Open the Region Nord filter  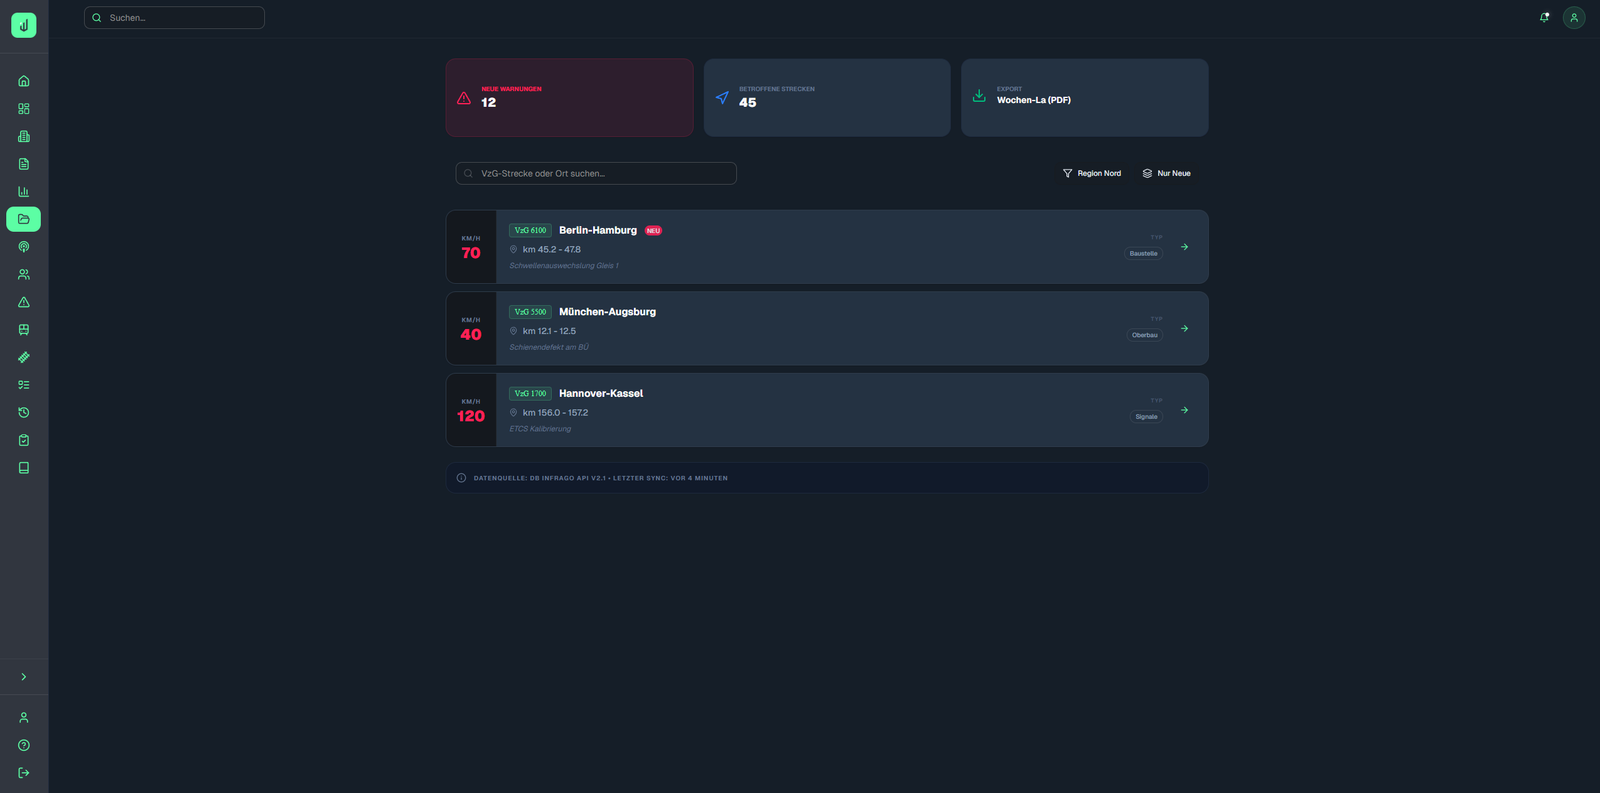pos(1091,173)
